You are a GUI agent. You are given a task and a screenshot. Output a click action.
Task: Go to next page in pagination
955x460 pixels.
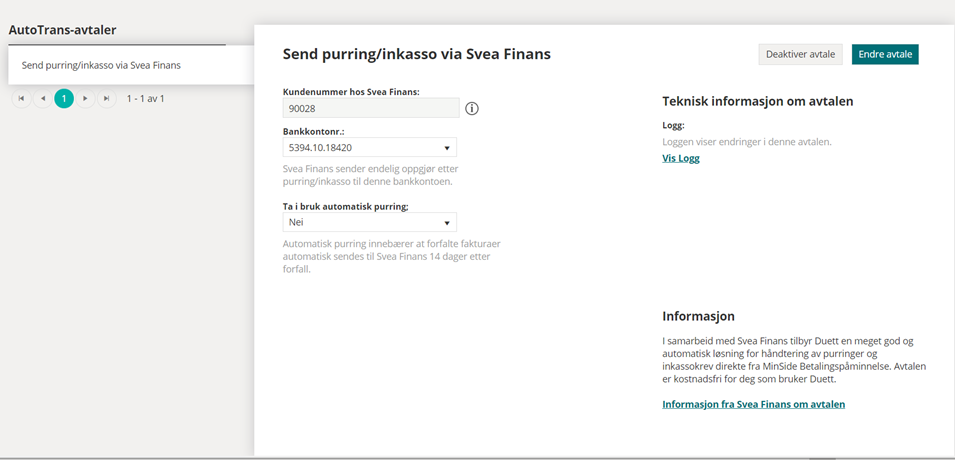click(x=85, y=98)
